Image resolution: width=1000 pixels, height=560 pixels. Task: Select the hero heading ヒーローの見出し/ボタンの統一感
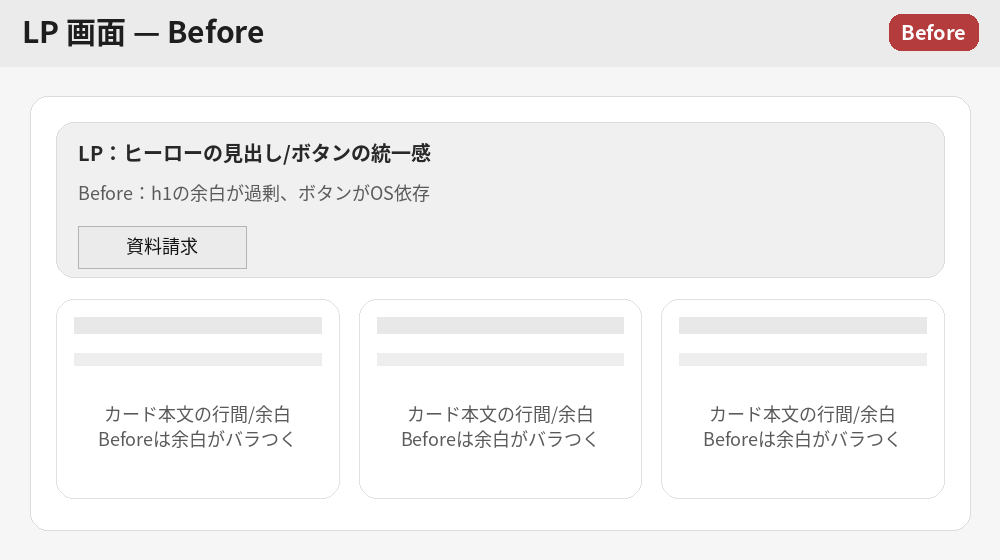tap(254, 154)
